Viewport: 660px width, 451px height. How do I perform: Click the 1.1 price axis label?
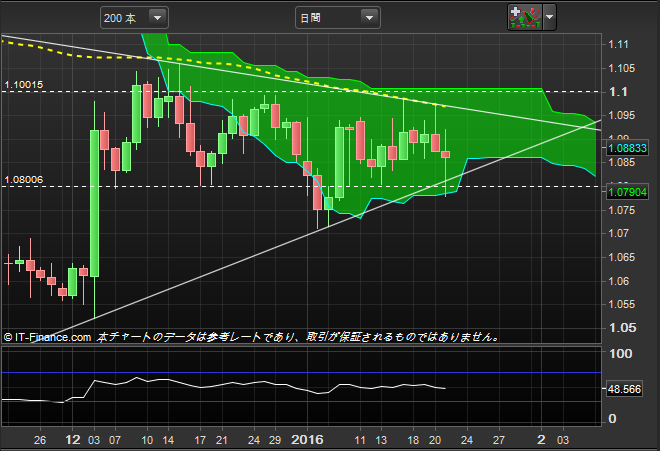tap(618, 92)
